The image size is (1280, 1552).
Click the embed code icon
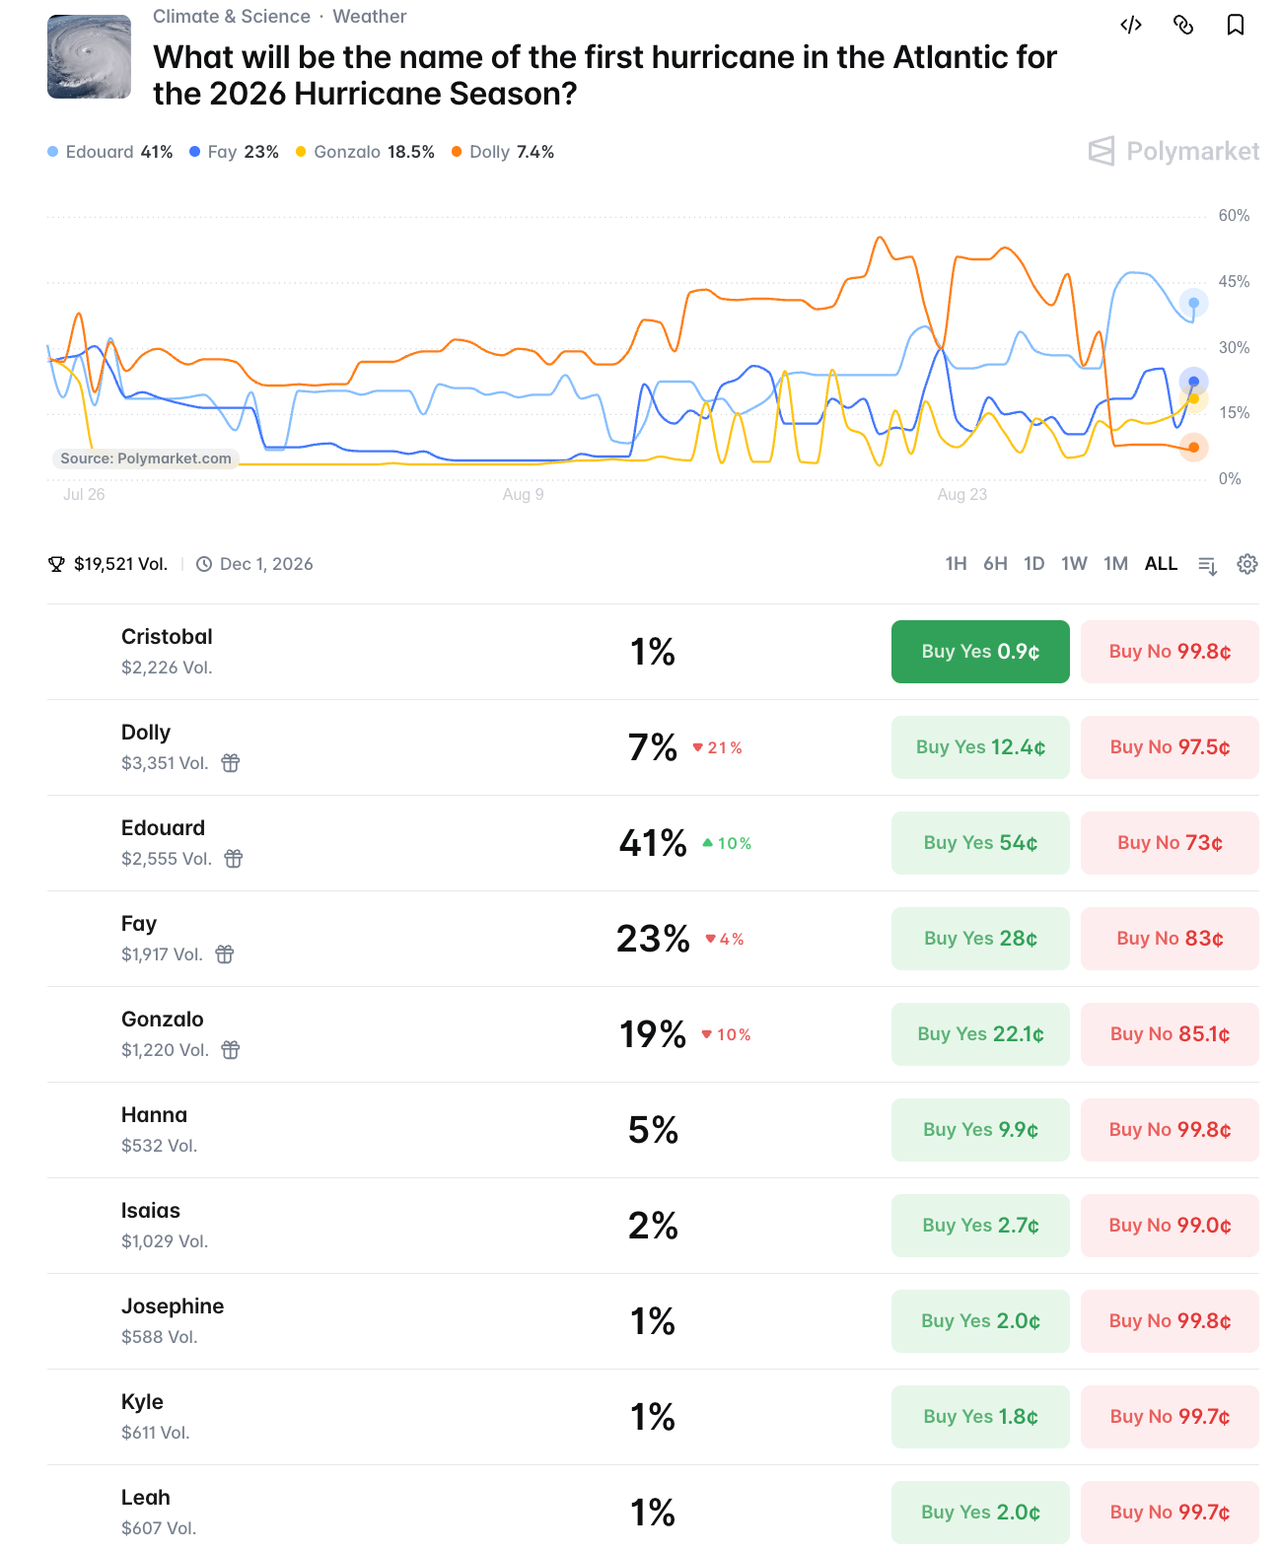click(1131, 25)
